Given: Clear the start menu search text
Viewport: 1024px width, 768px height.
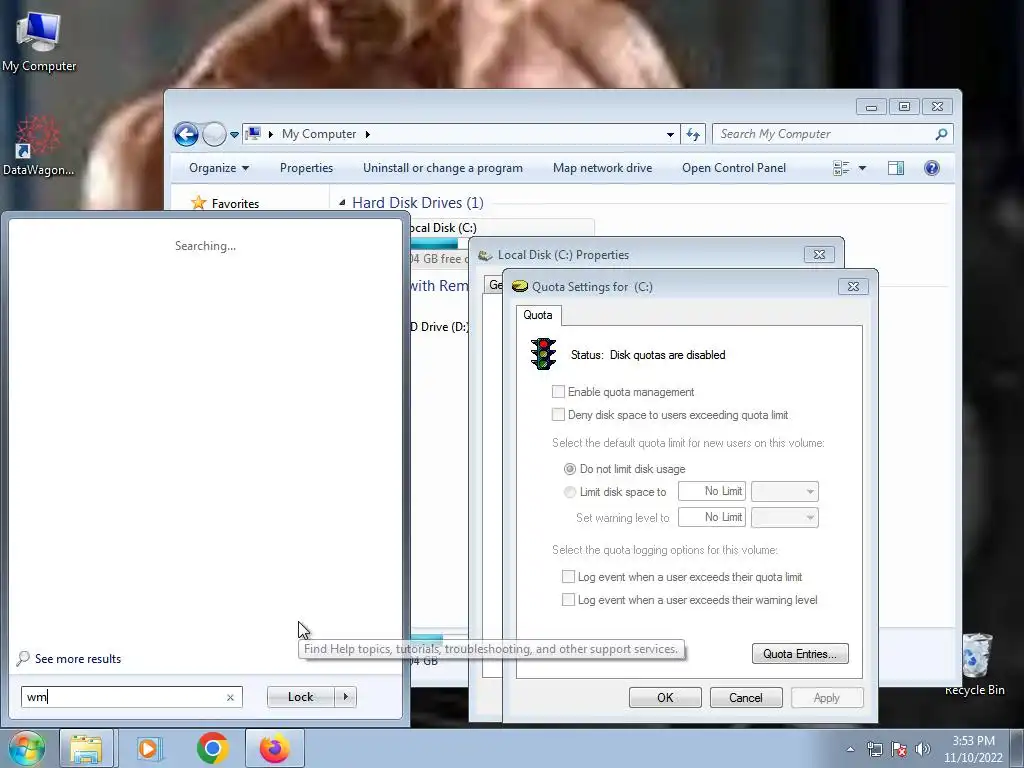Looking at the screenshot, I should tap(230, 697).
